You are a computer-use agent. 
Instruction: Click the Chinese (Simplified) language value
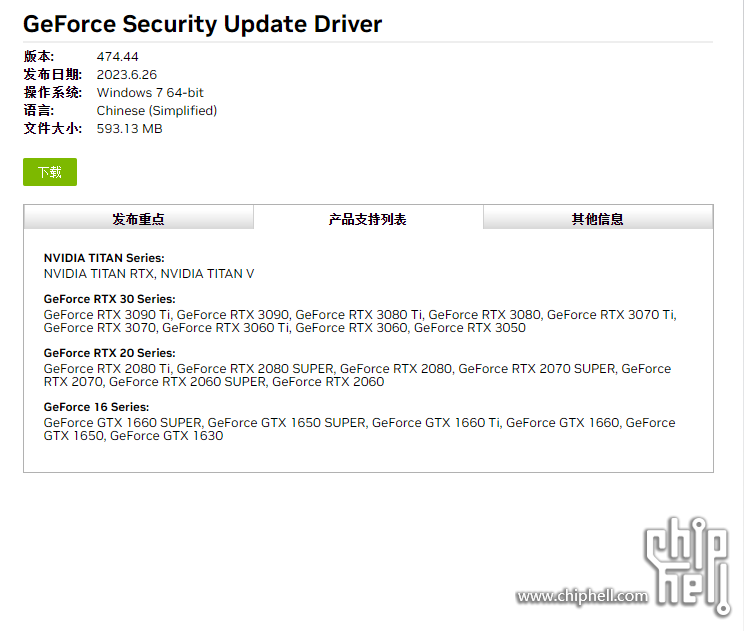pos(157,111)
